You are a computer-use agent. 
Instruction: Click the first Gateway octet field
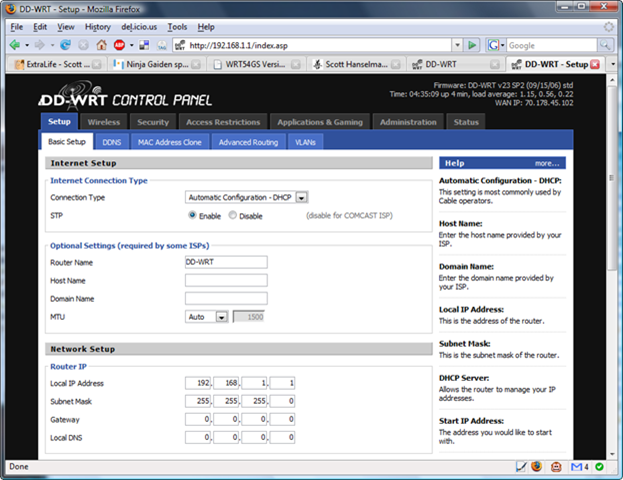click(199, 419)
